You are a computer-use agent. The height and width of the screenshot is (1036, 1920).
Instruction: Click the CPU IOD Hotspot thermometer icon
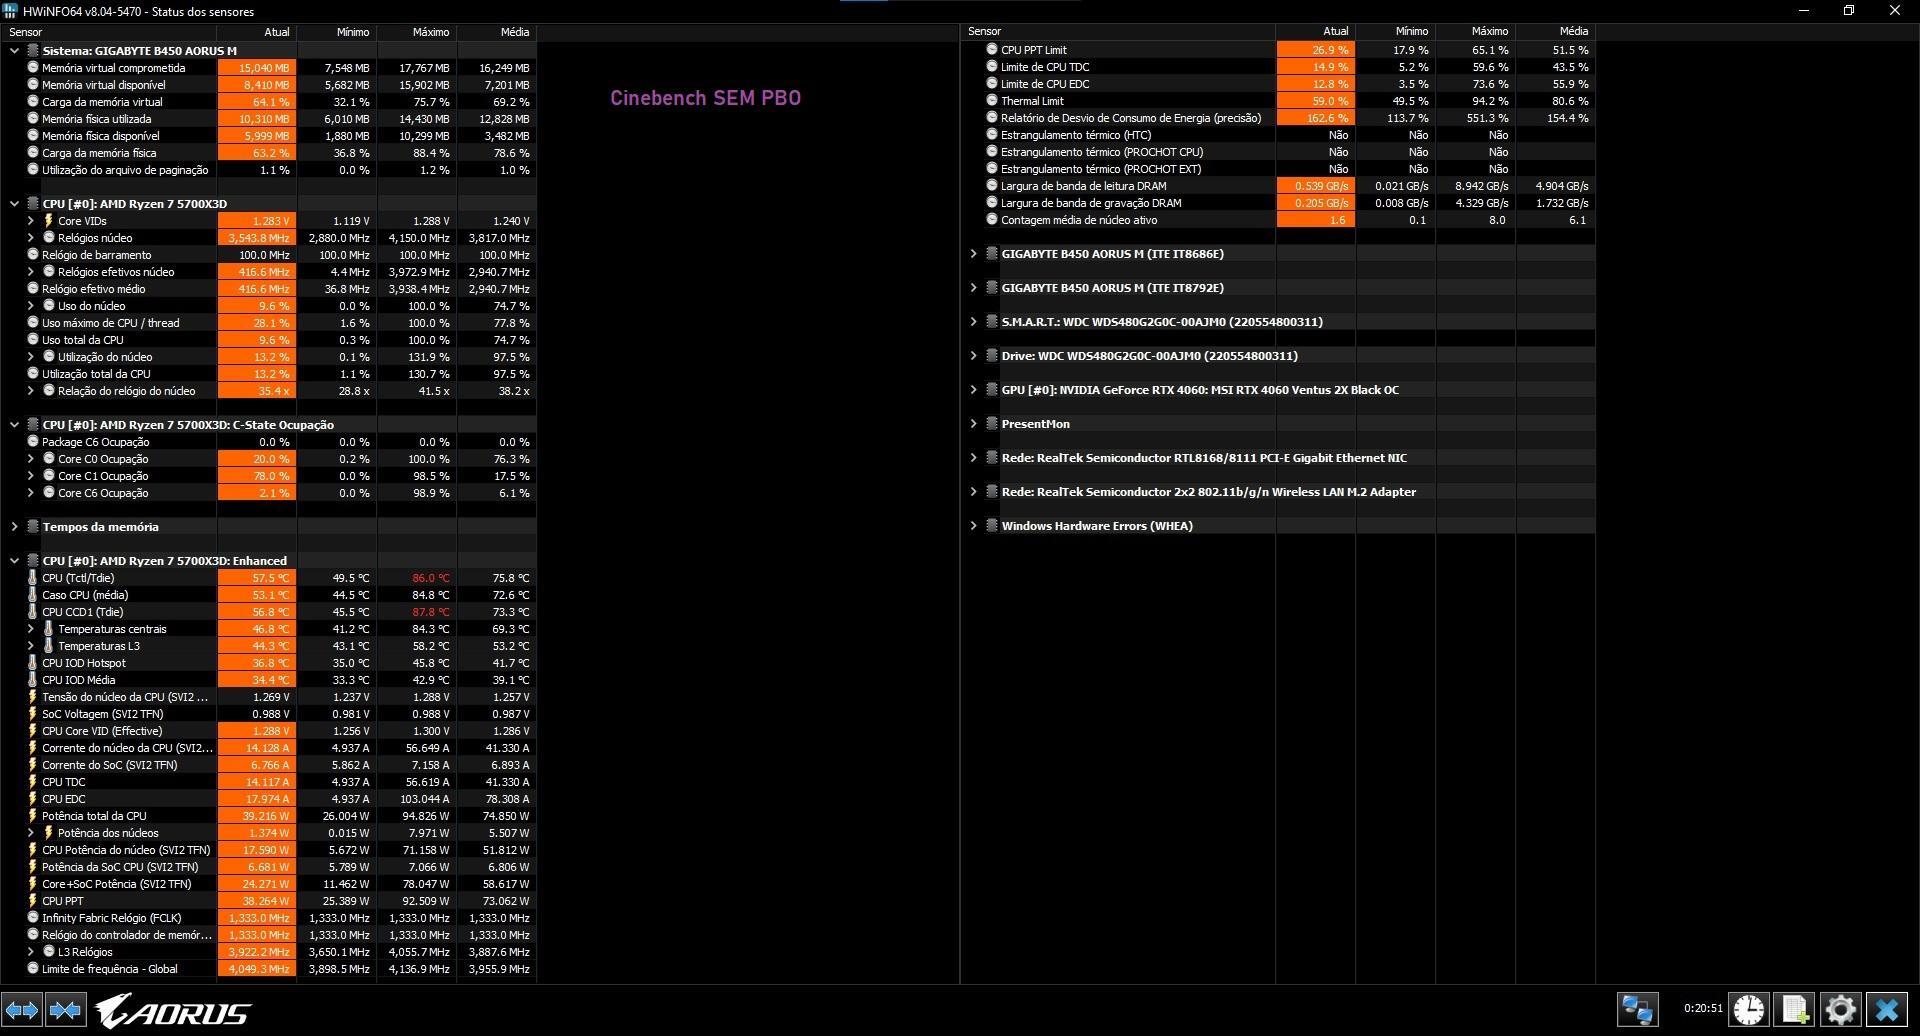(x=33, y=663)
